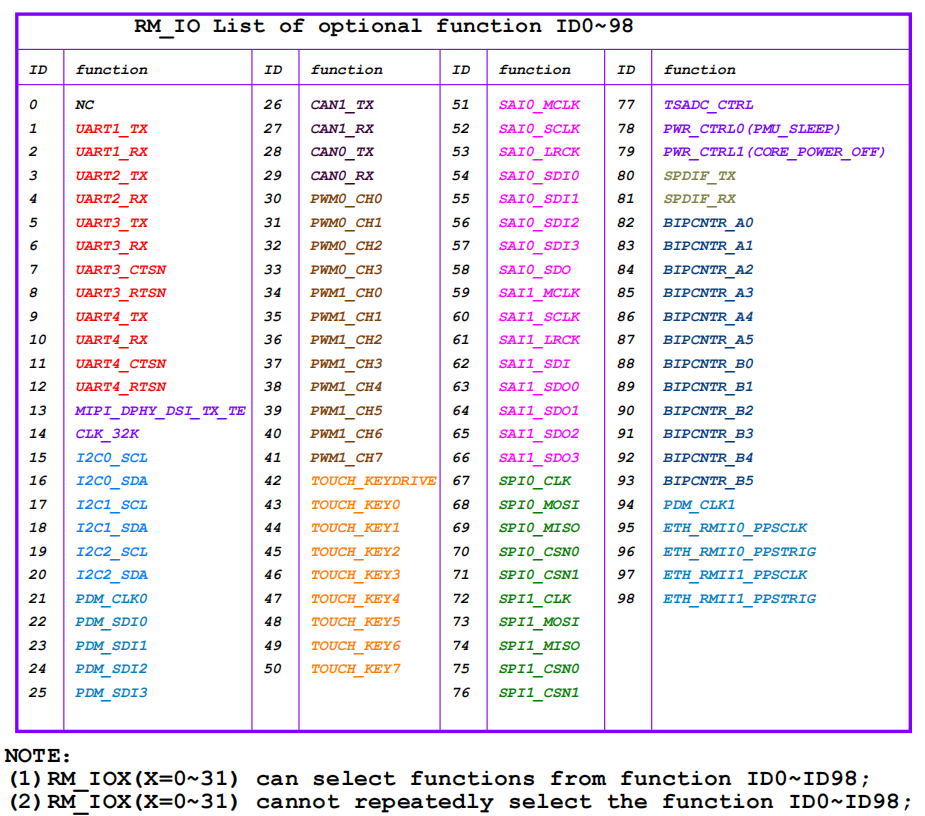Click PWR_CTRL1(CORE_POWER_OFF) text

(x=774, y=152)
